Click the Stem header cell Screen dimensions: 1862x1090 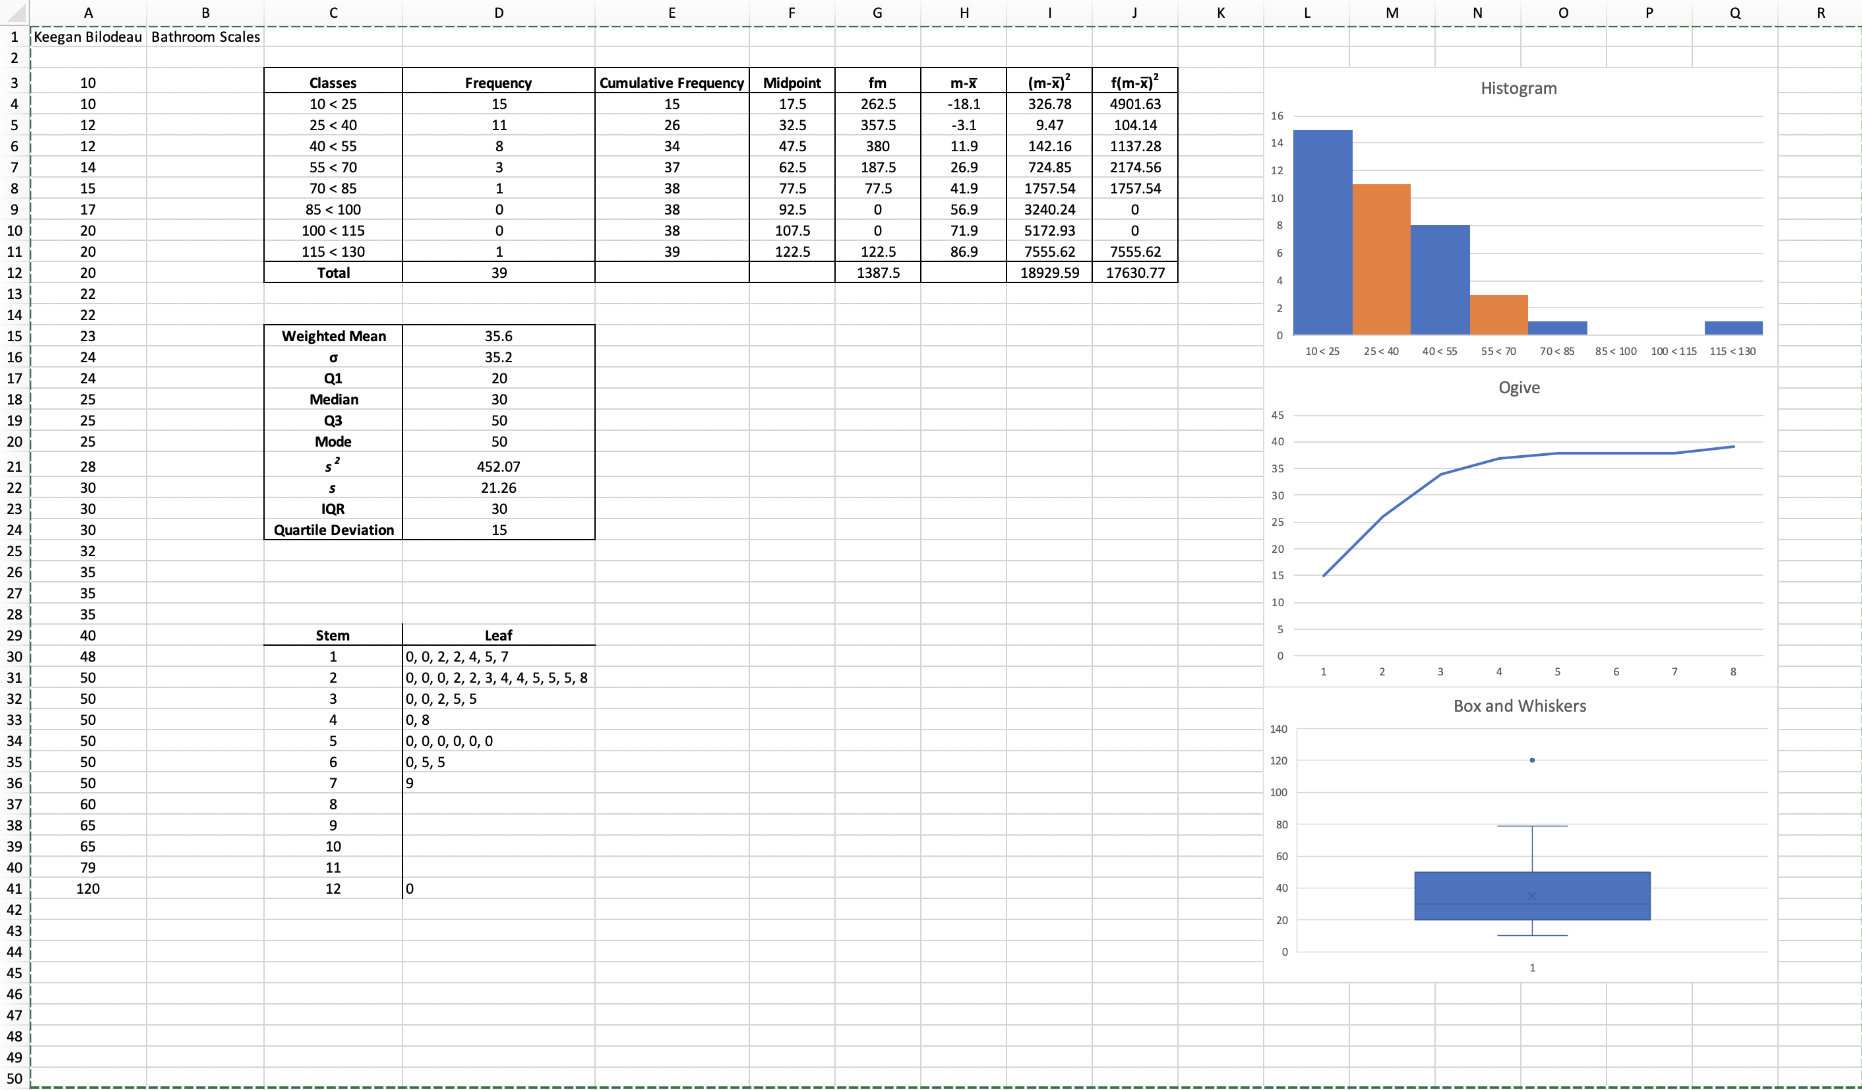coord(333,636)
